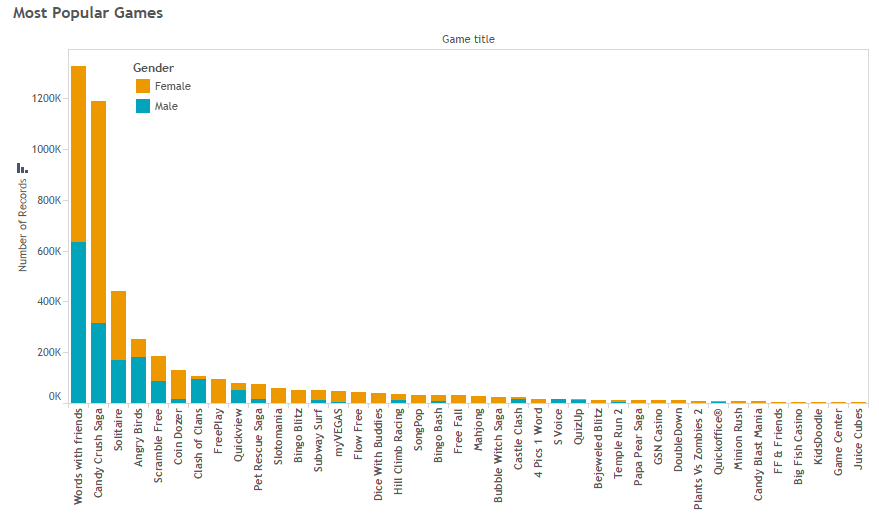Image resolution: width=879 pixels, height=520 pixels.
Task: Click the Words with friends axis label
Action: pos(78,456)
